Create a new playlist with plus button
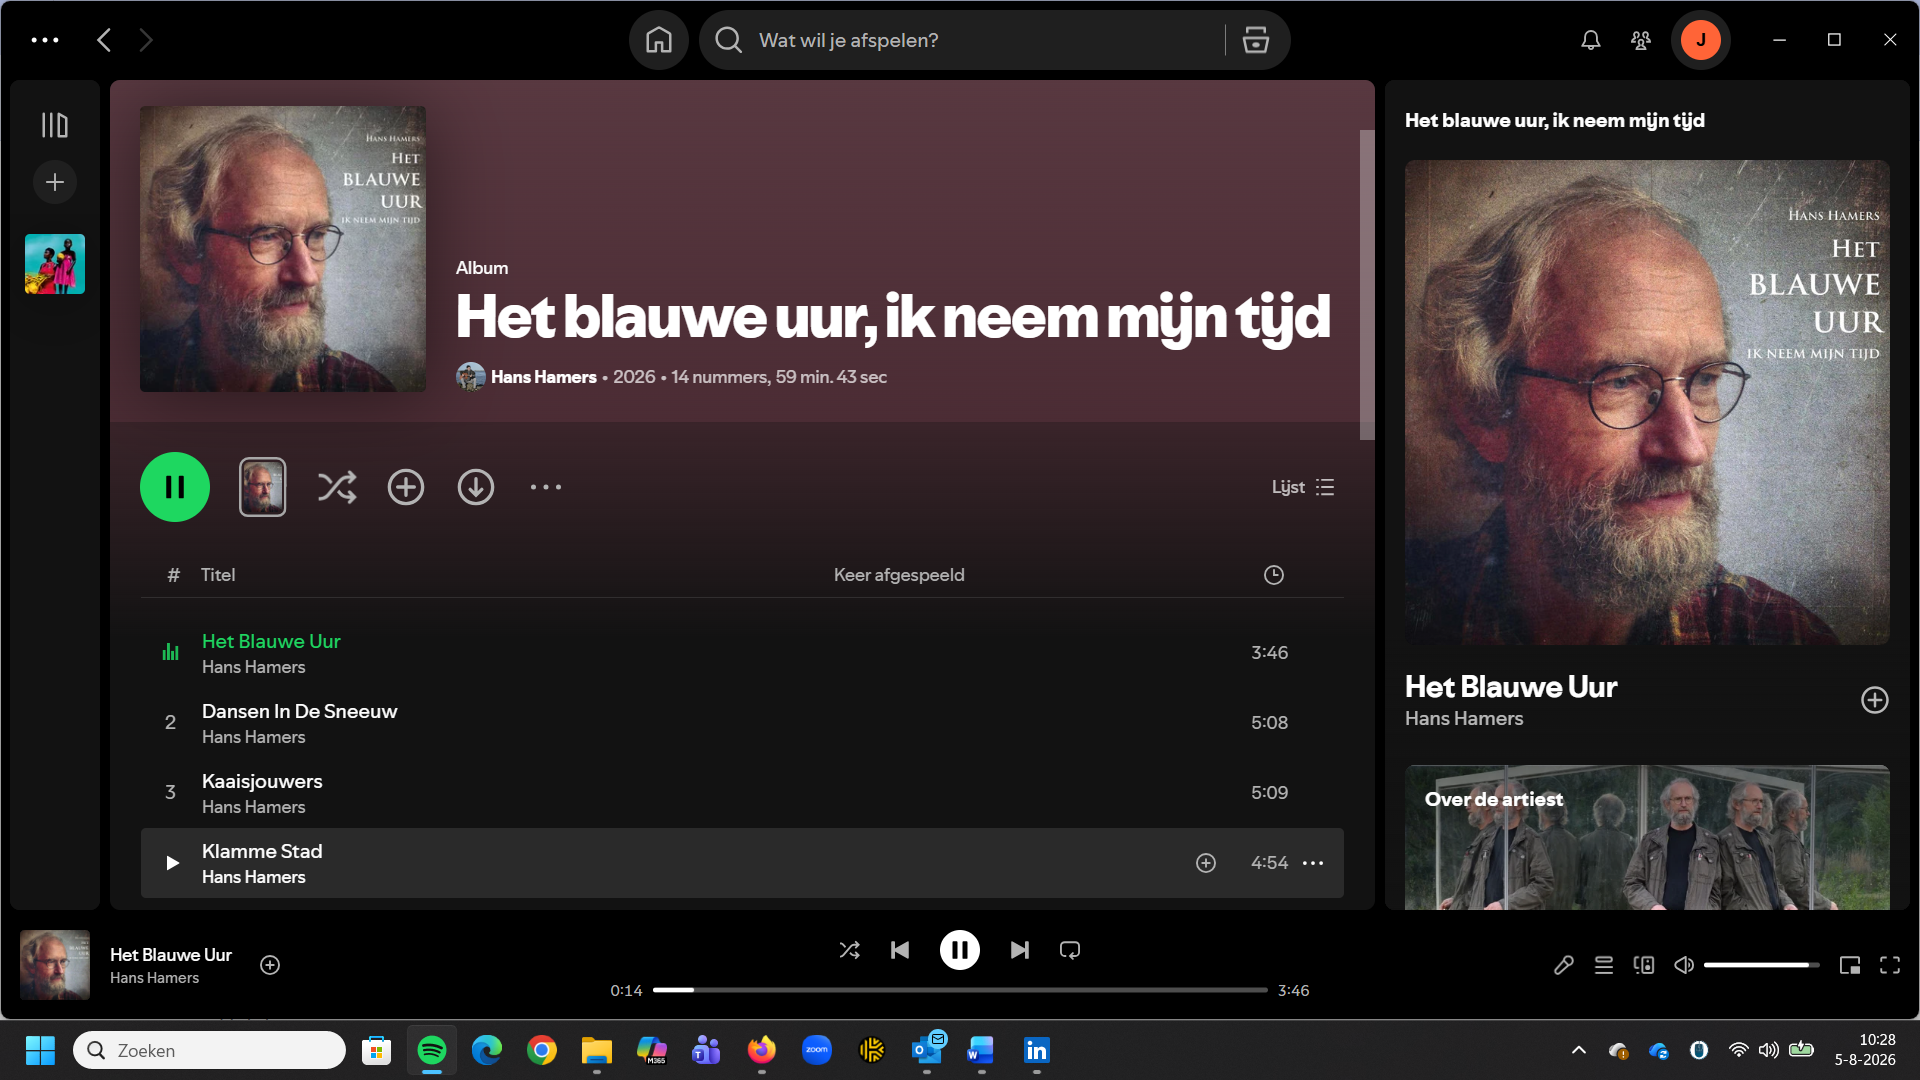Screen dimensions: 1920x1080 pyautogui.click(x=55, y=182)
